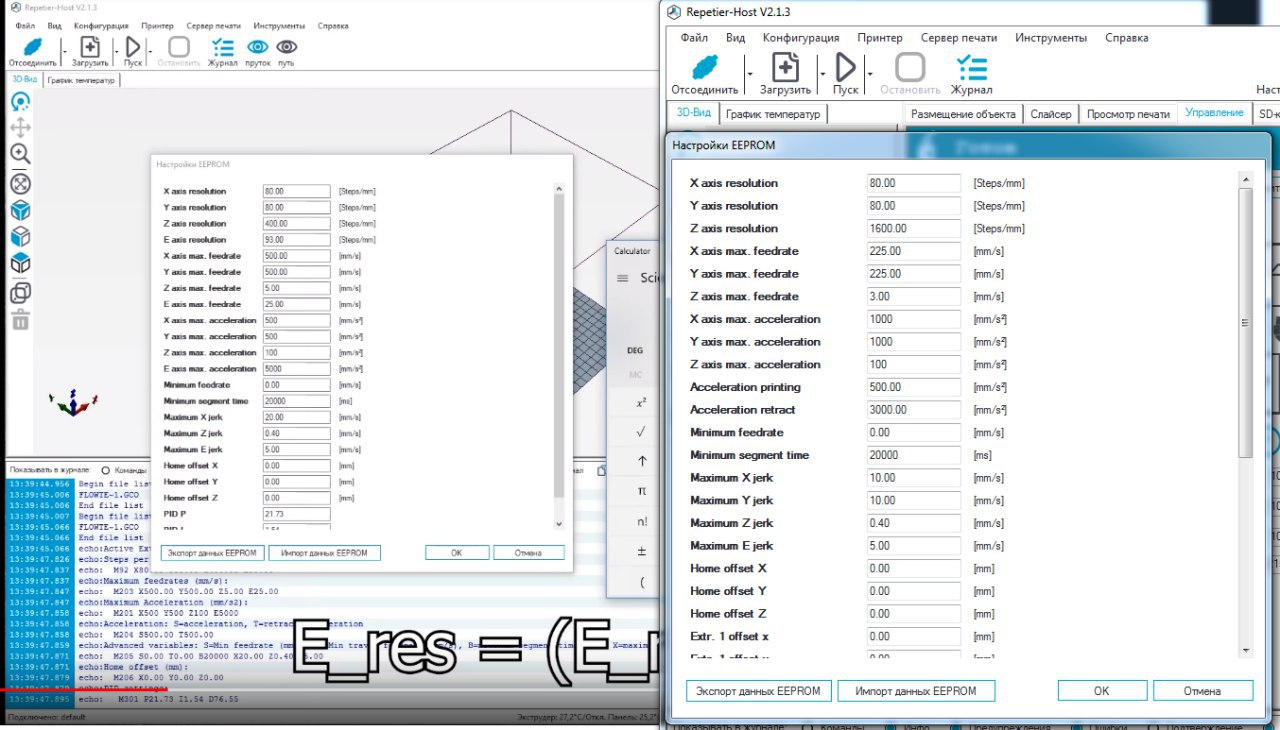Open Файл menu in enlarged window
This screenshot has height=730, width=1280.
(x=694, y=38)
